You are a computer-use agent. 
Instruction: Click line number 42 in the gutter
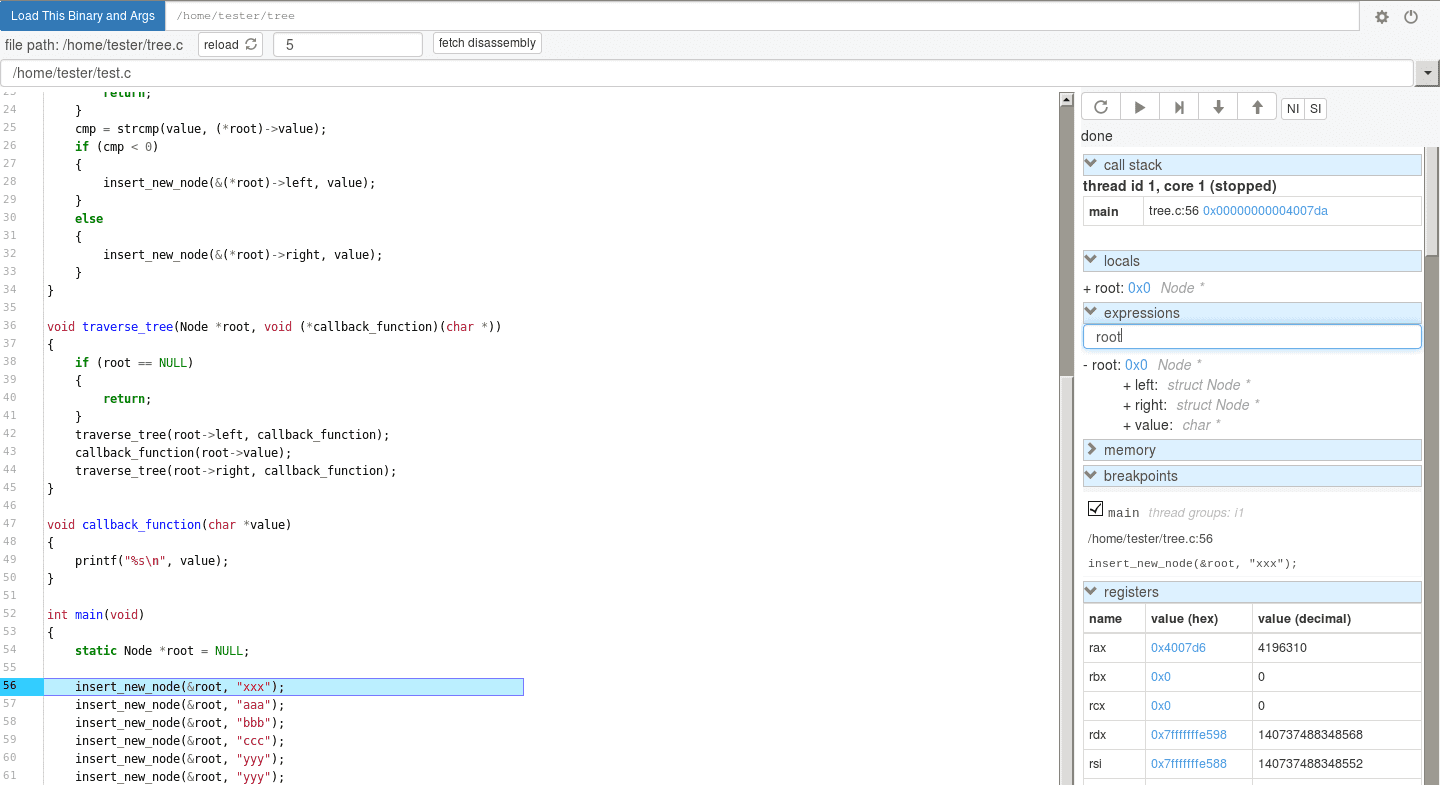click(x=10, y=435)
